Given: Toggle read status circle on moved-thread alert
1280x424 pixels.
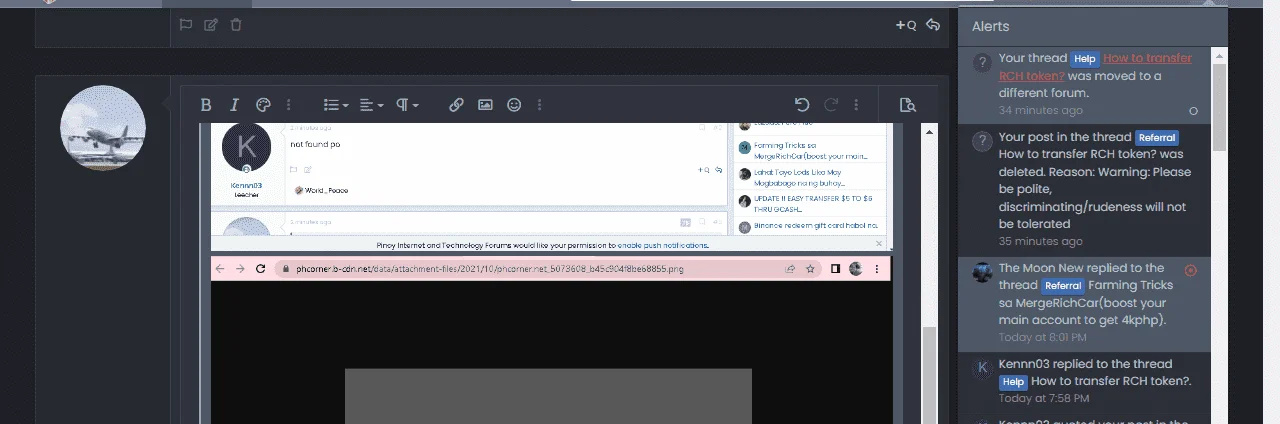Looking at the screenshot, I should (x=1193, y=111).
